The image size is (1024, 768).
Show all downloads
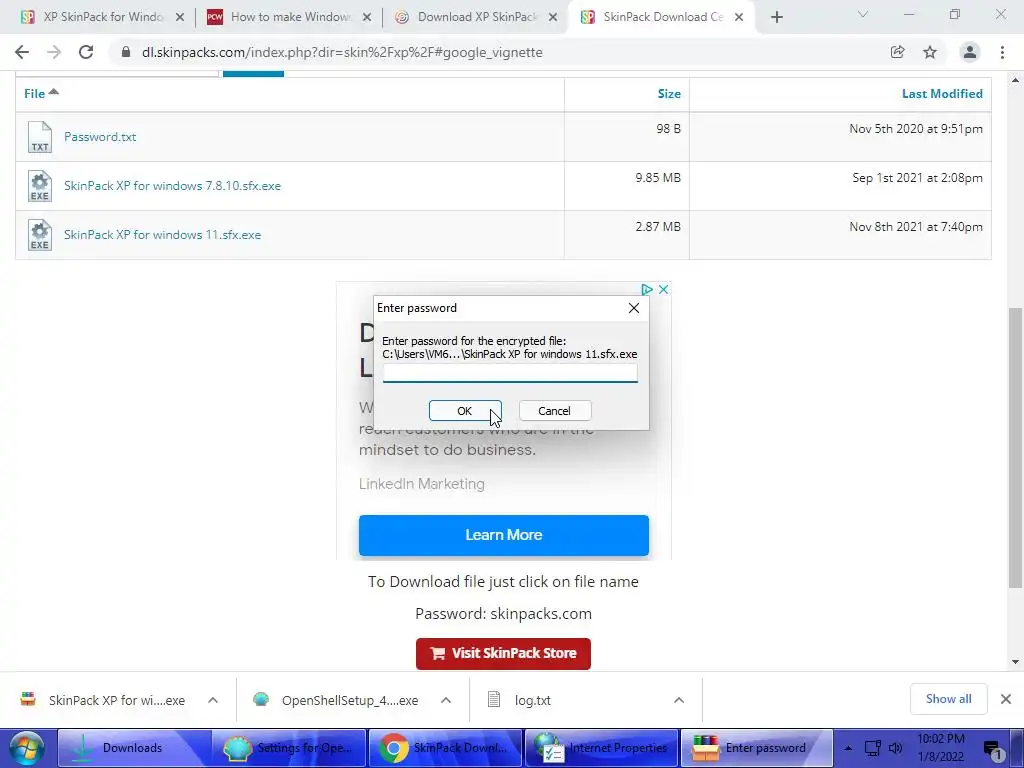[x=948, y=699]
